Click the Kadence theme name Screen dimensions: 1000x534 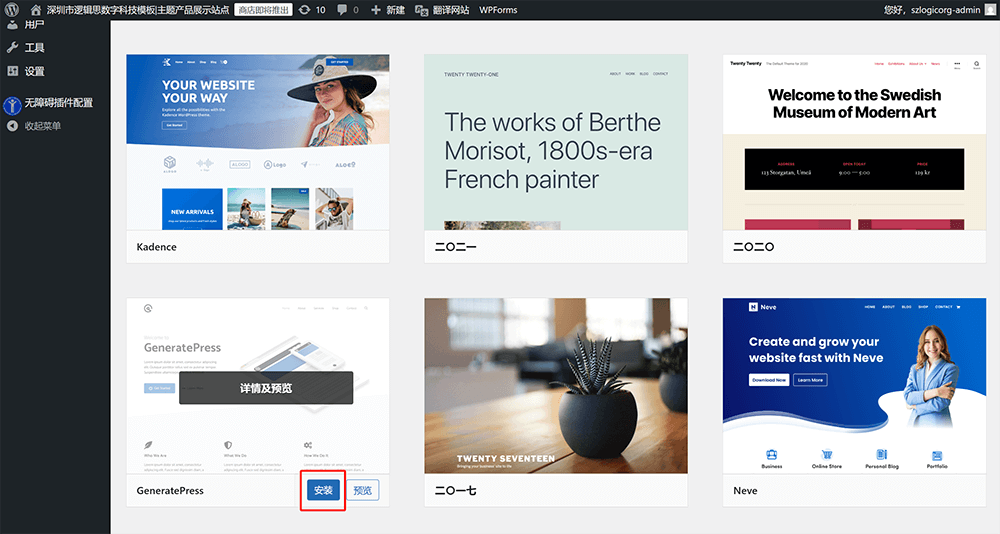coord(156,247)
